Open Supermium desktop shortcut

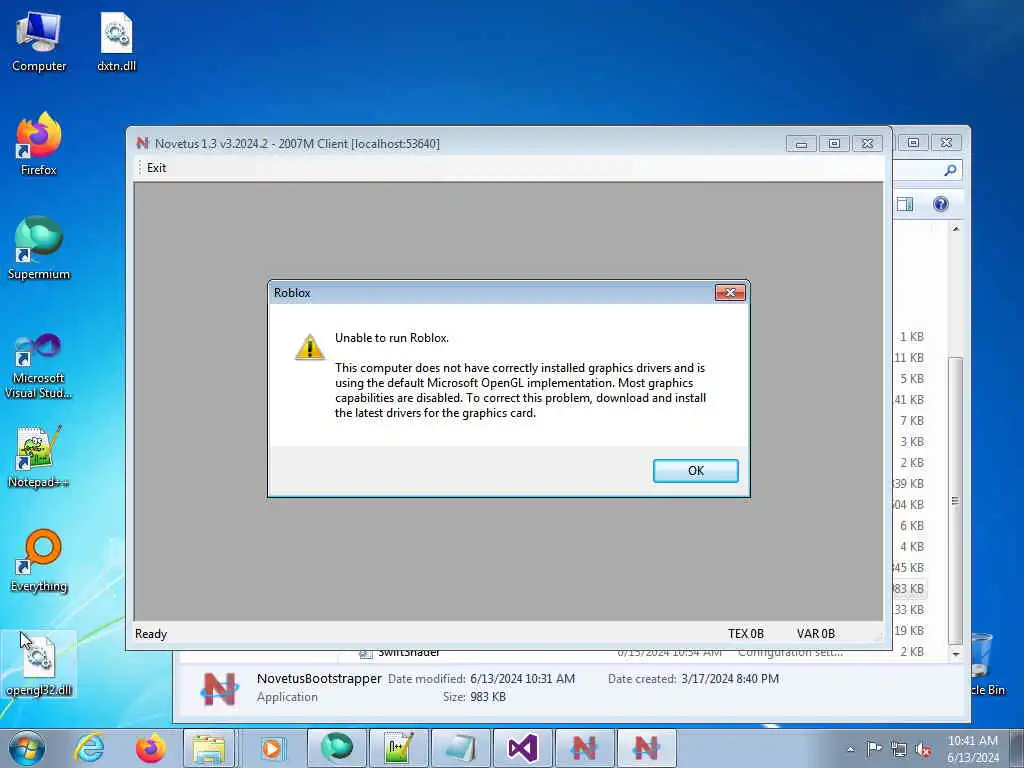click(39, 249)
